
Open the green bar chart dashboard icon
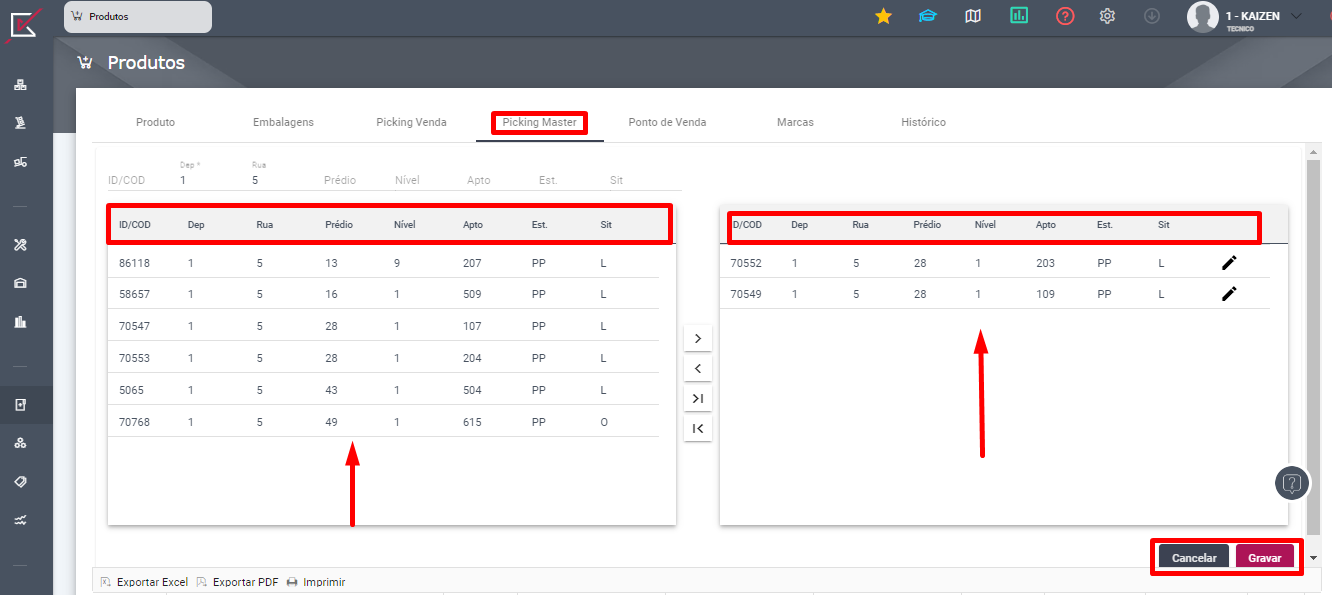click(1019, 16)
